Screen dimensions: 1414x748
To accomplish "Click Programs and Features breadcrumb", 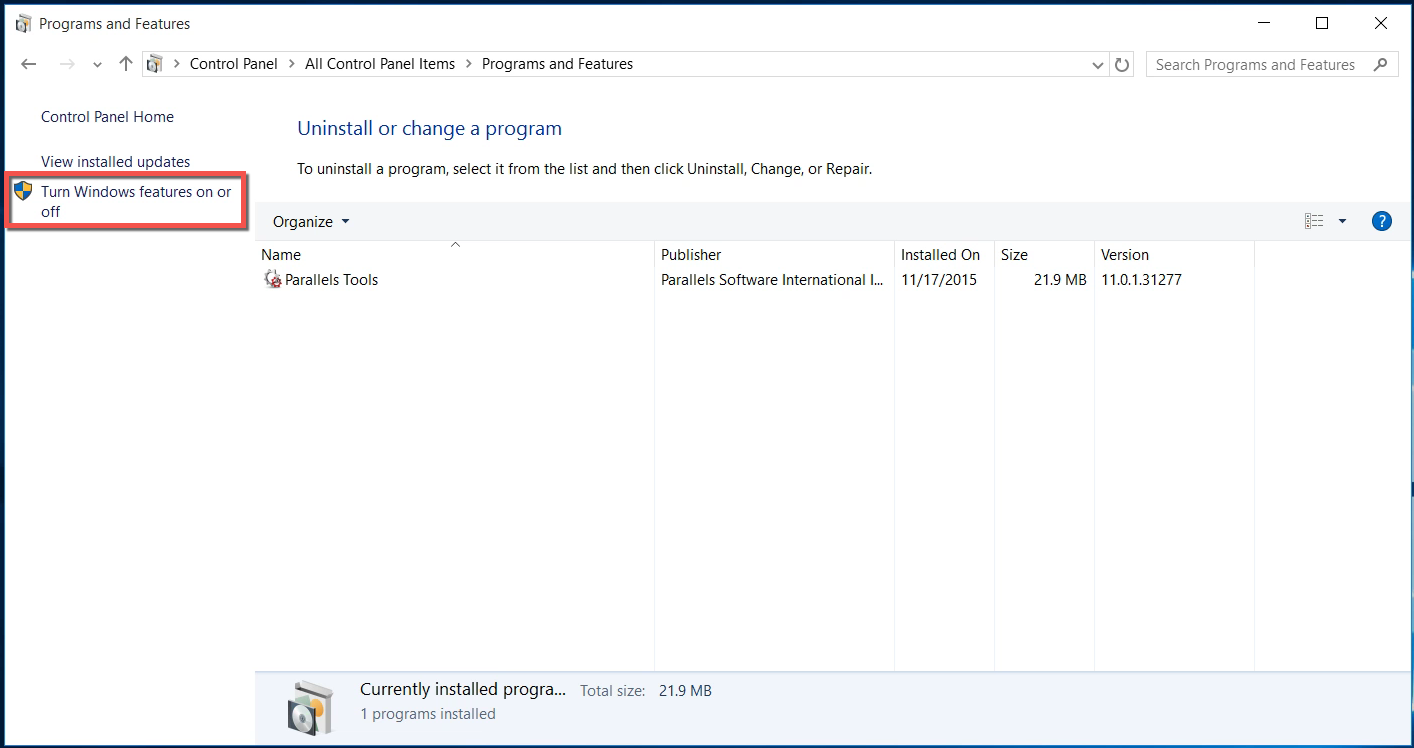I will tap(557, 64).
